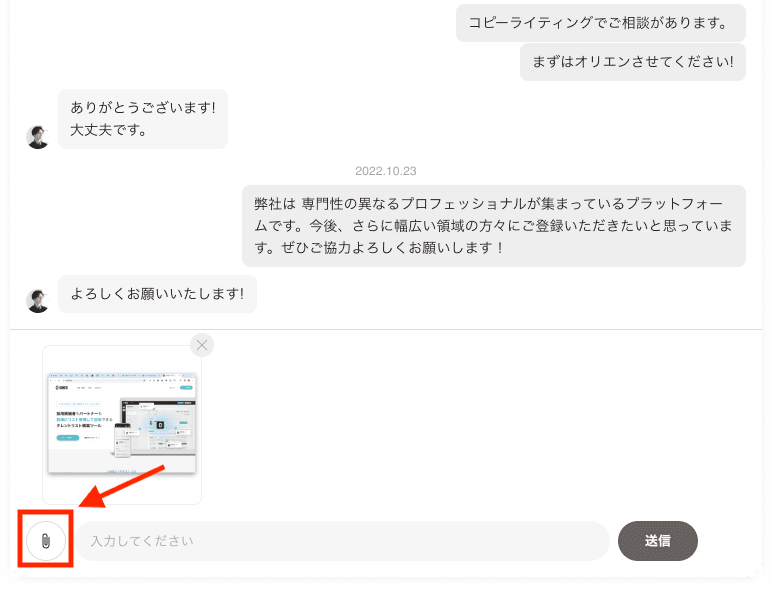Click the paperclip attach file icon
Image resolution: width=772 pixels, height=589 pixels.
(x=46, y=541)
